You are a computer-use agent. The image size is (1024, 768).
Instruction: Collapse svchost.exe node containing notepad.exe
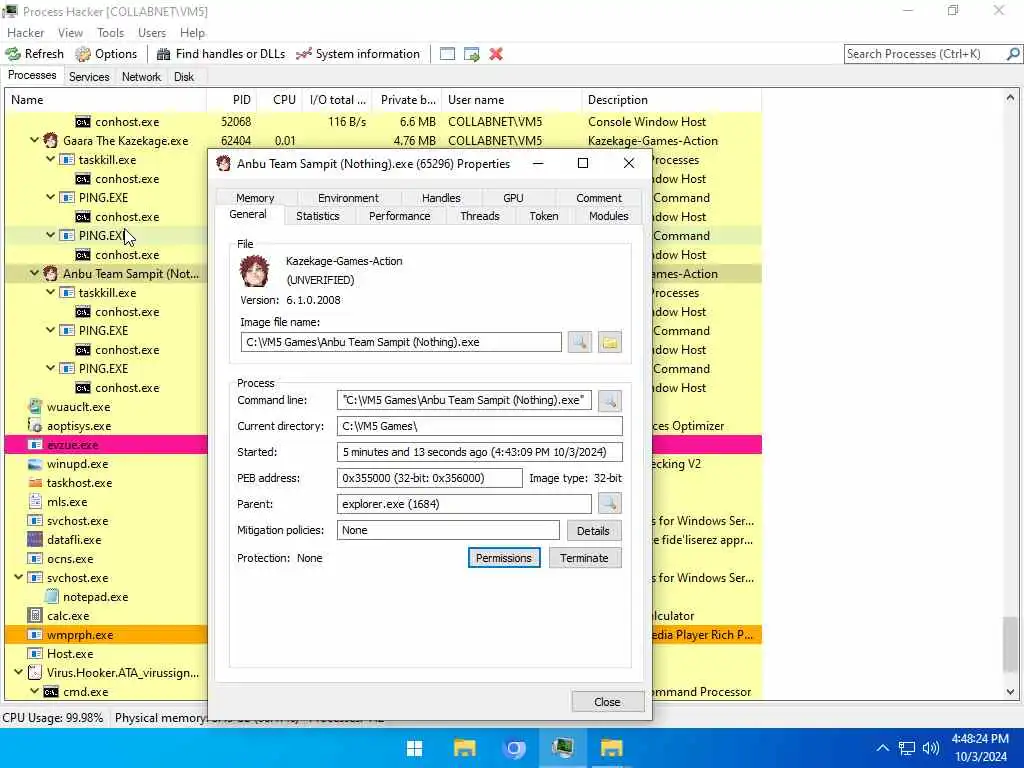19,577
